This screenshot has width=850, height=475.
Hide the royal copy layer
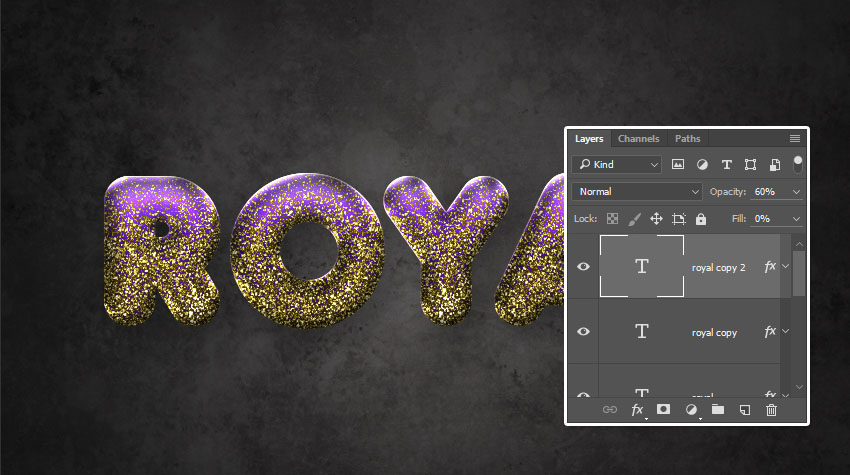[584, 332]
